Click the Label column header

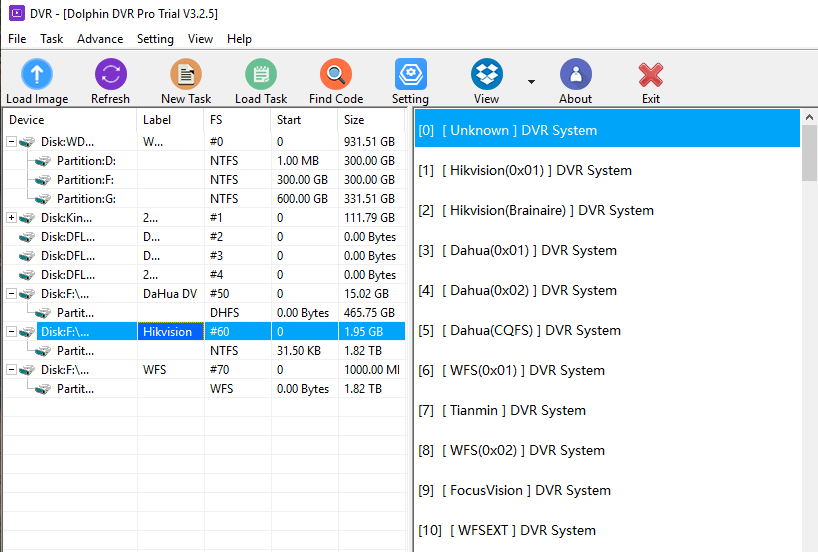click(x=171, y=120)
